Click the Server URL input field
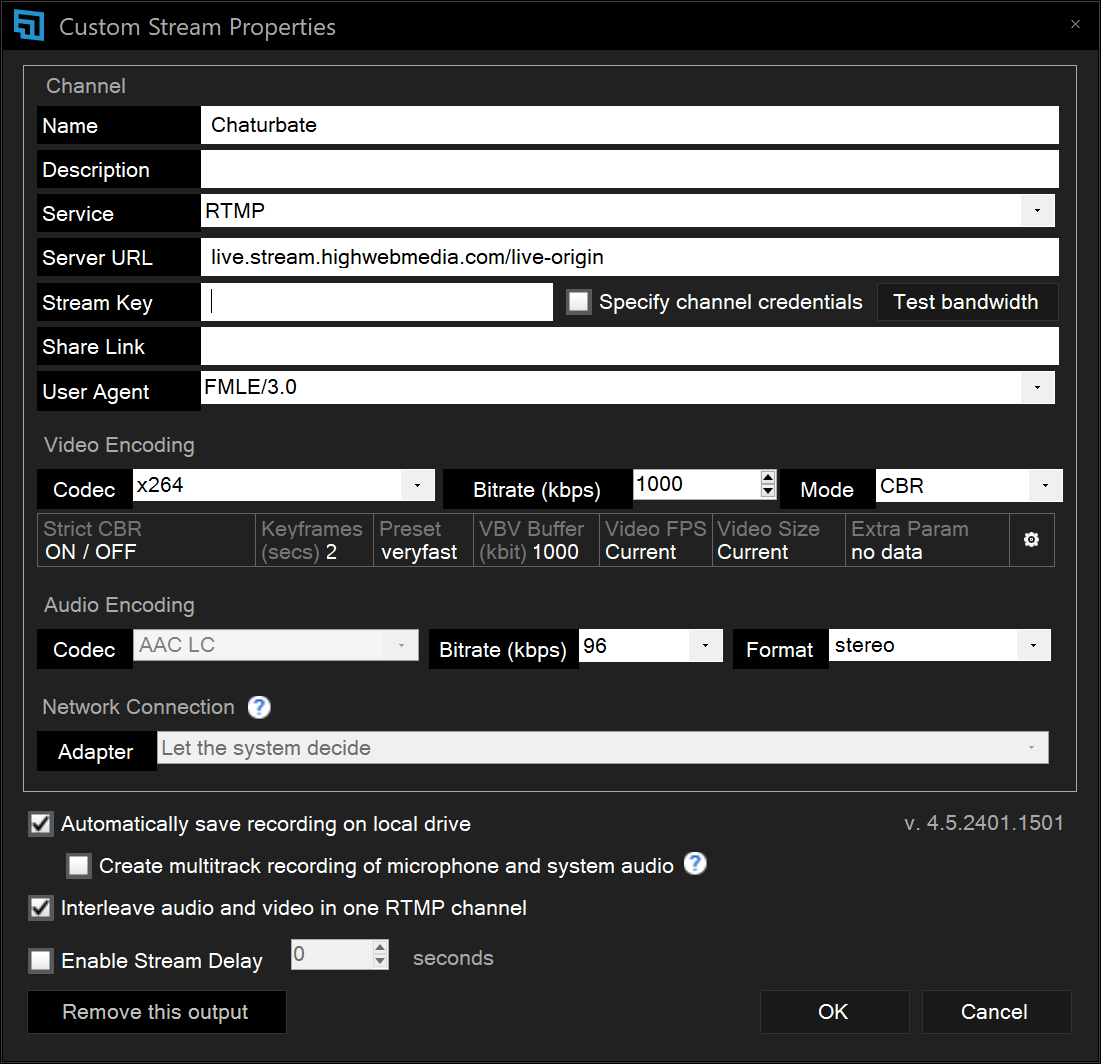The image size is (1101, 1064). 630,257
